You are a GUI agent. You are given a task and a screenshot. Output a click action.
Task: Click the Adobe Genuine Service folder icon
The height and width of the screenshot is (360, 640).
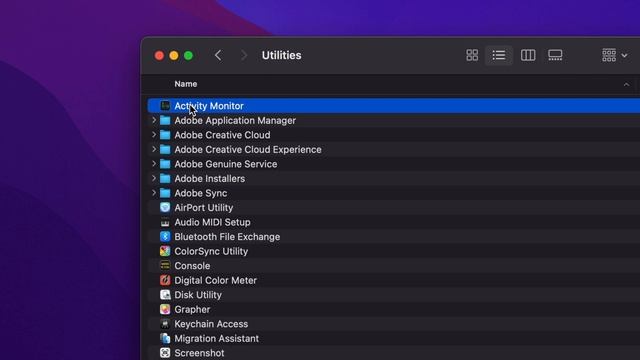pyautogui.click(x=165, y=164)
